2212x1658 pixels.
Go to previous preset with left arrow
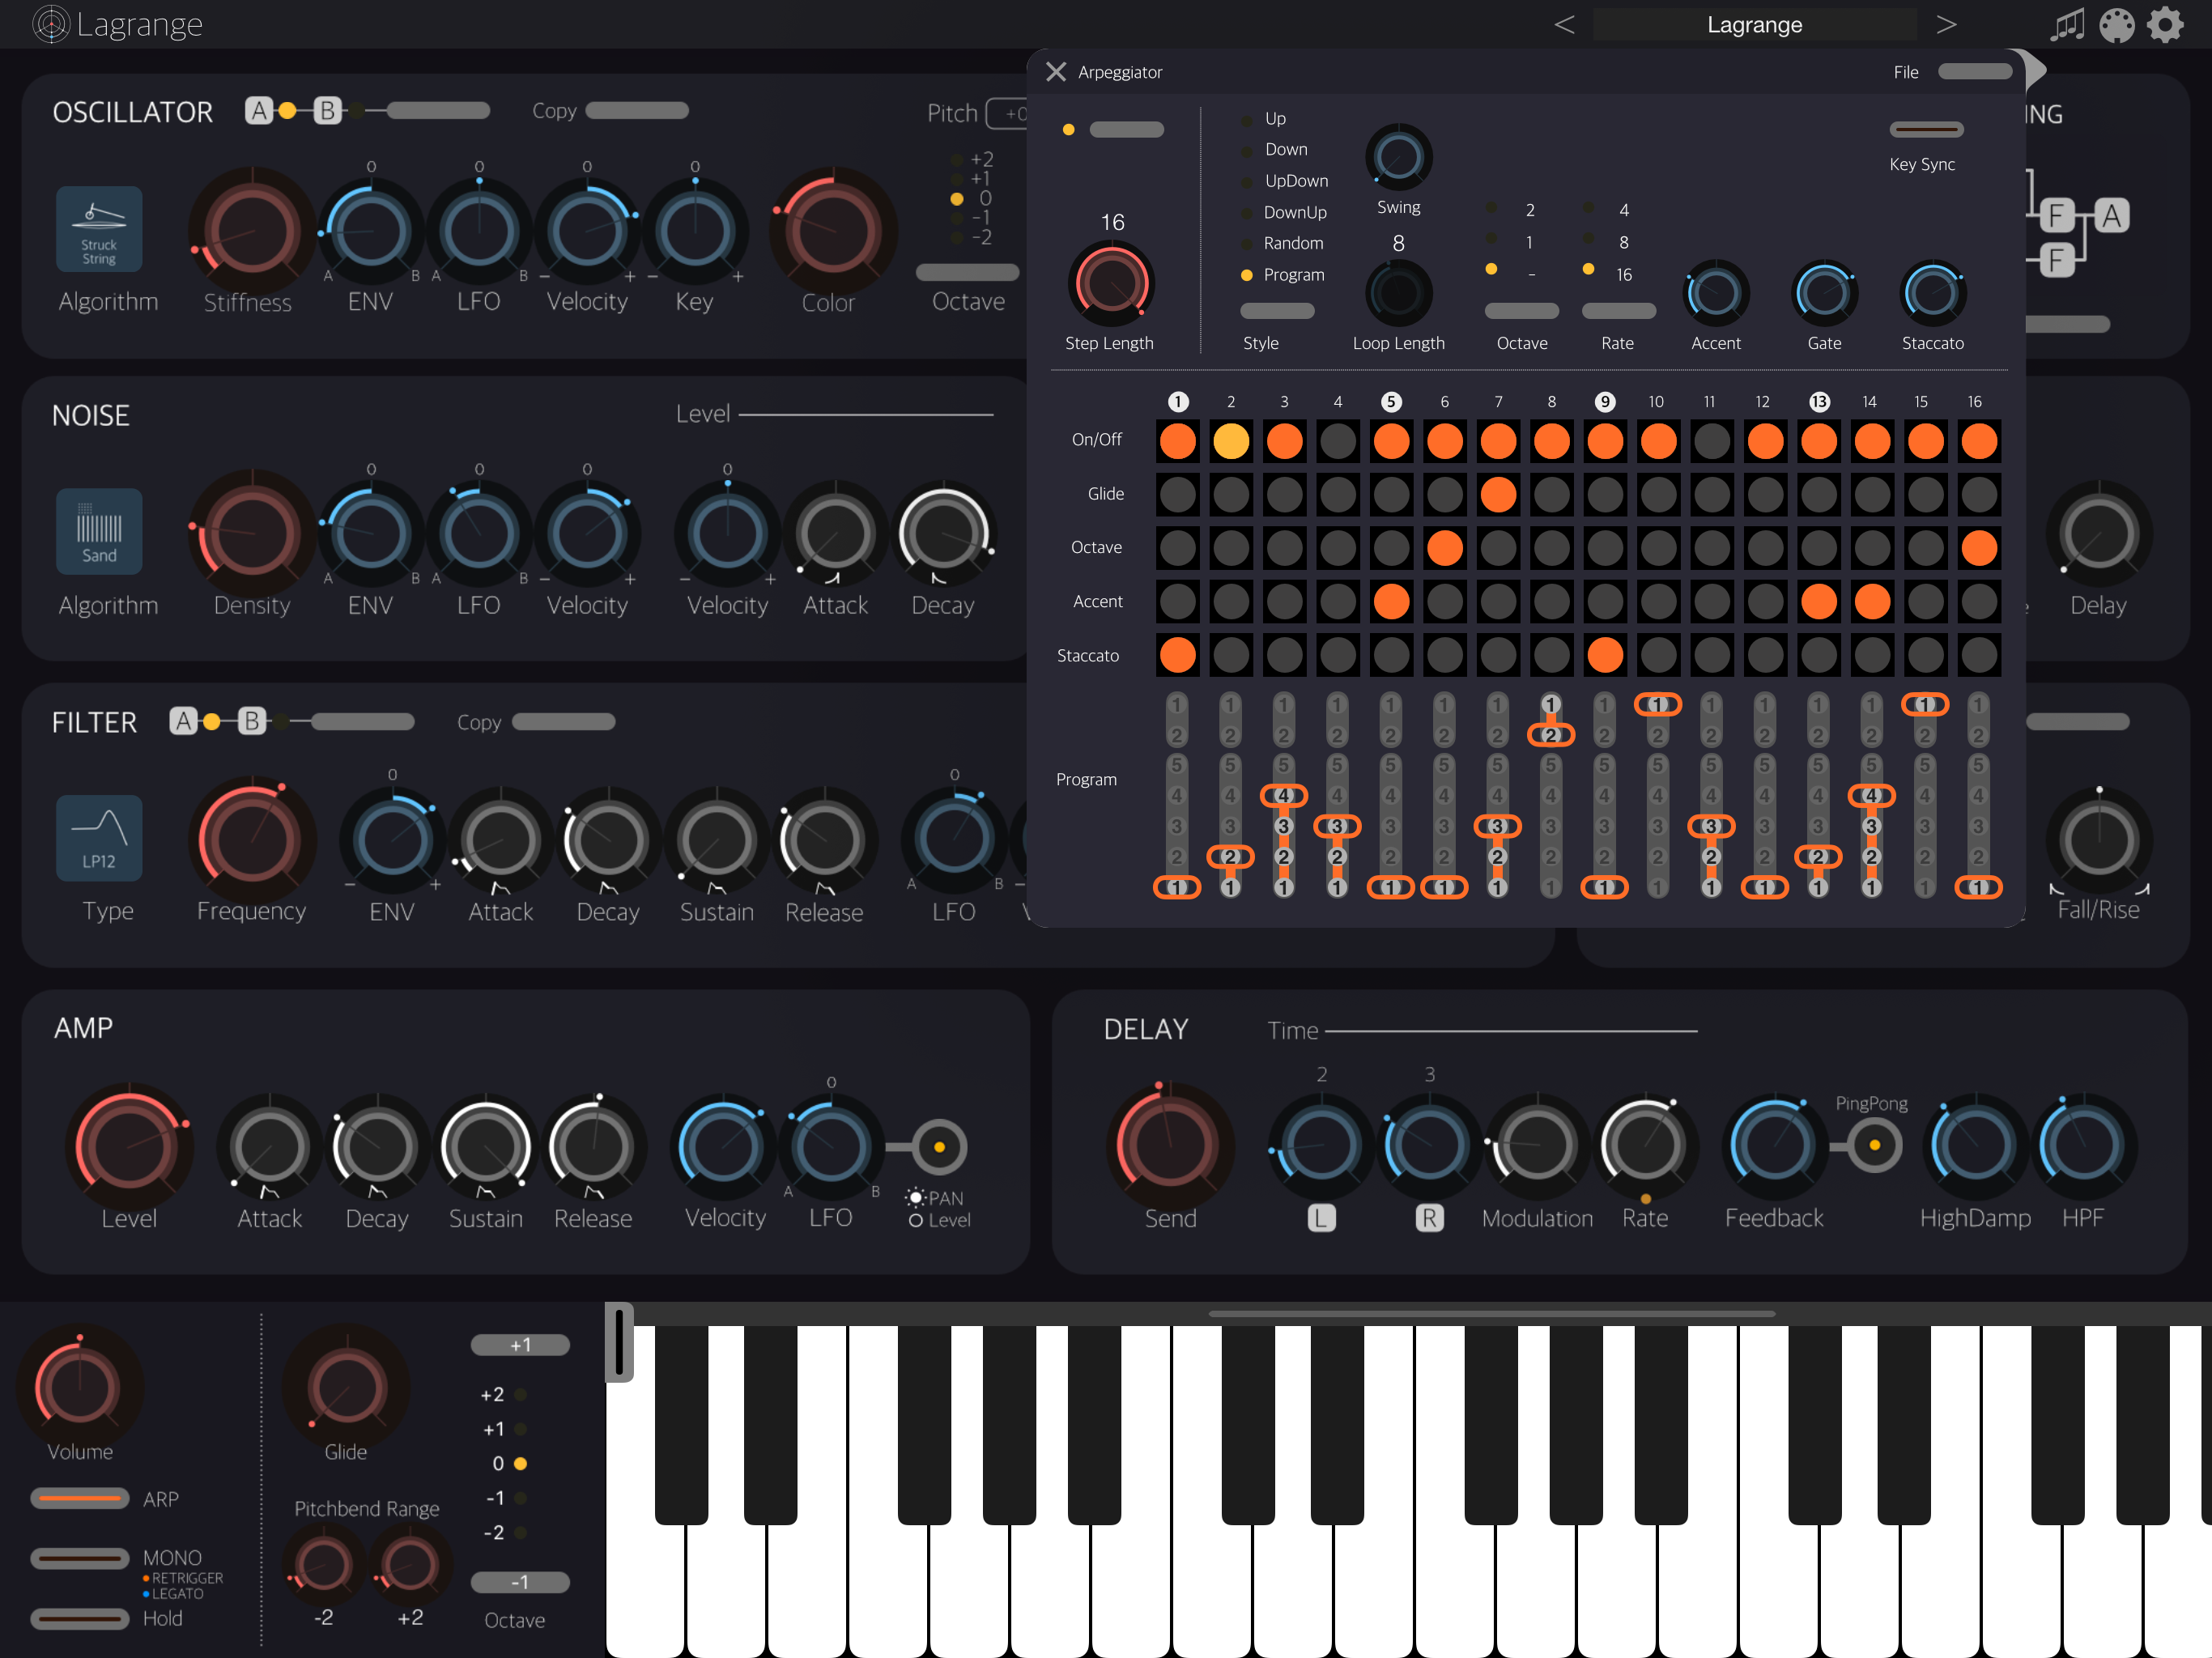[1565, 25]
